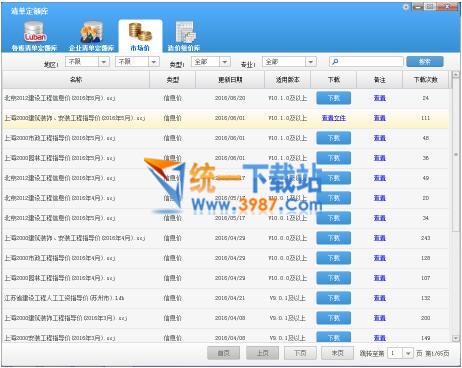This screenshot has width=462, height=368.
Task: Click the vertical scrollbar up arrow
Action: pyautogui.click(x=455, y=75)
